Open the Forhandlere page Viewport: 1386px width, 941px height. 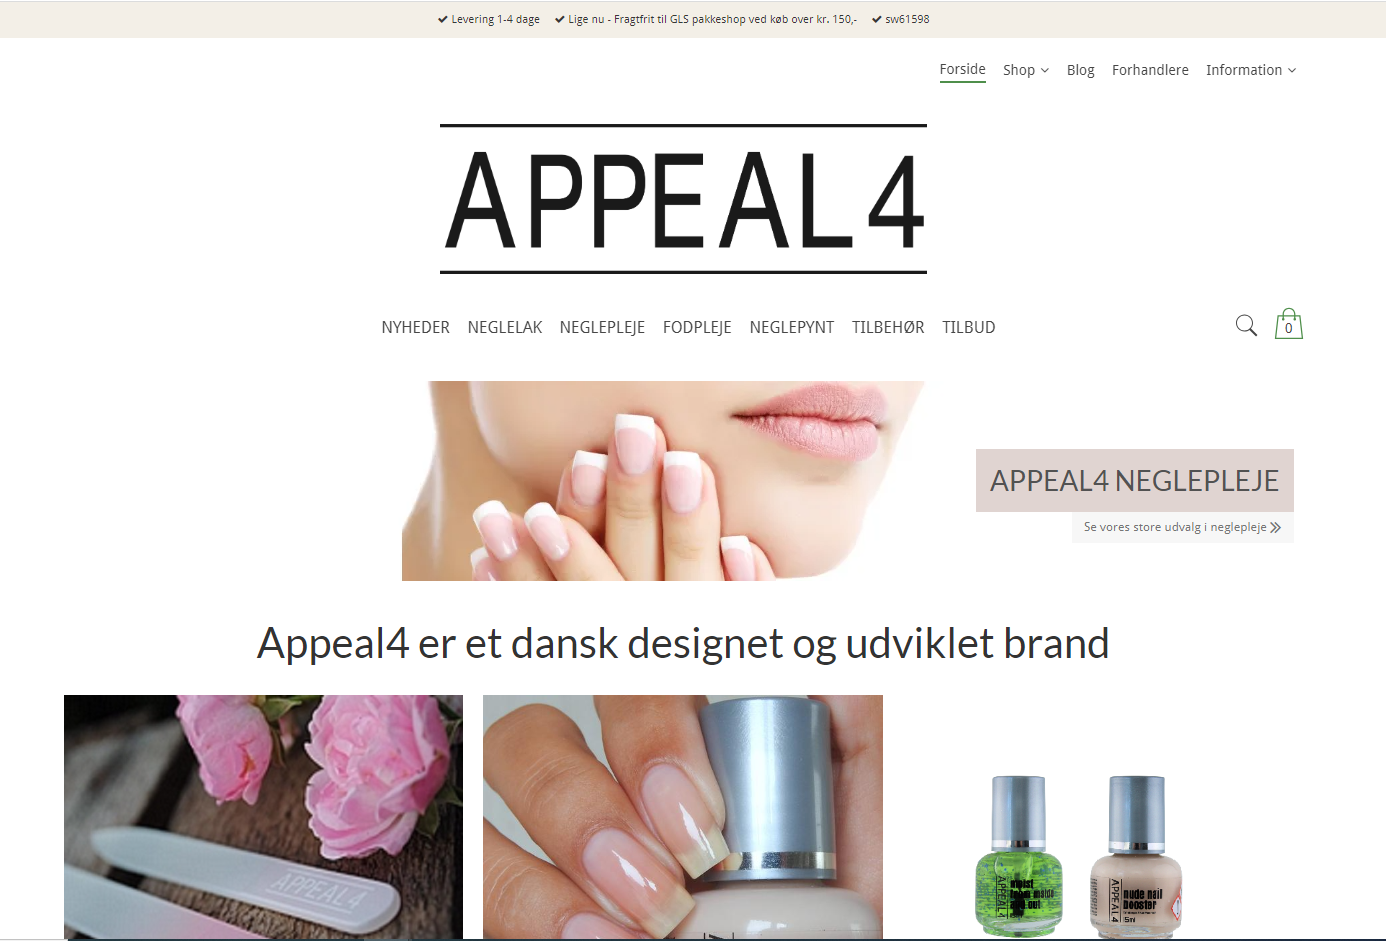(x=1150, y=70)
